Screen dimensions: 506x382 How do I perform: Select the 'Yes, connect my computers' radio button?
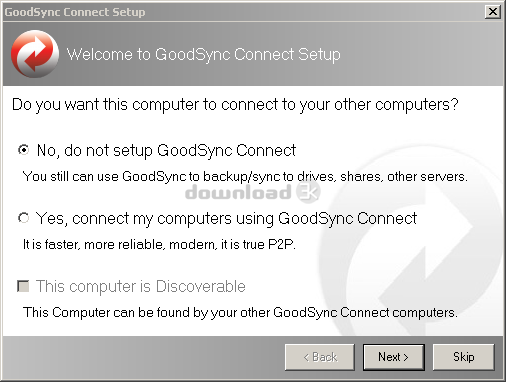click(24, 218)
